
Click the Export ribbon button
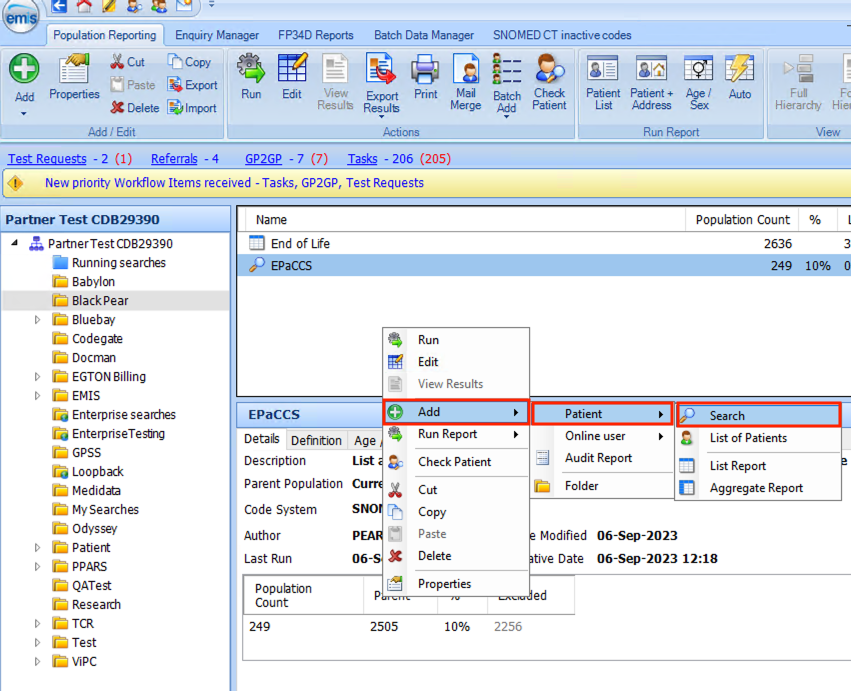(x=192, y=85)
